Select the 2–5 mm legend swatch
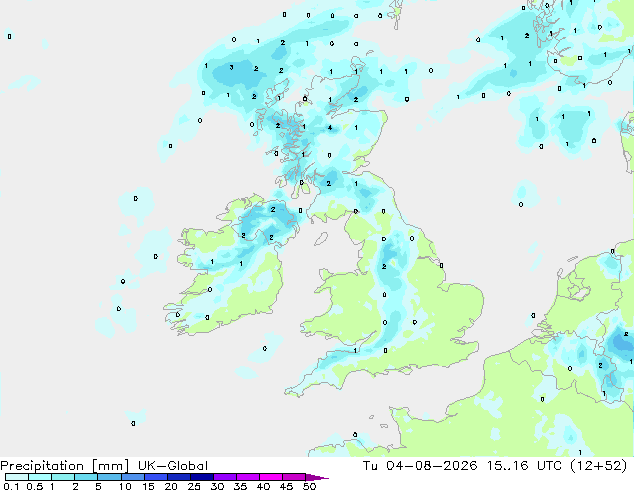 pyautogui.click(x=86, y=477)
